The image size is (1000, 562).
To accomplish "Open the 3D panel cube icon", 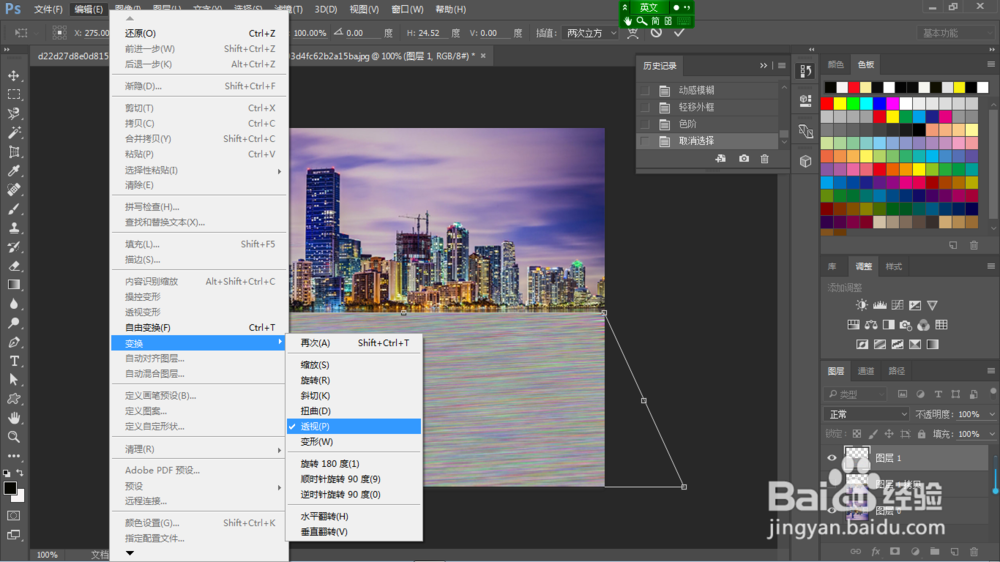I will coord(805,161).
